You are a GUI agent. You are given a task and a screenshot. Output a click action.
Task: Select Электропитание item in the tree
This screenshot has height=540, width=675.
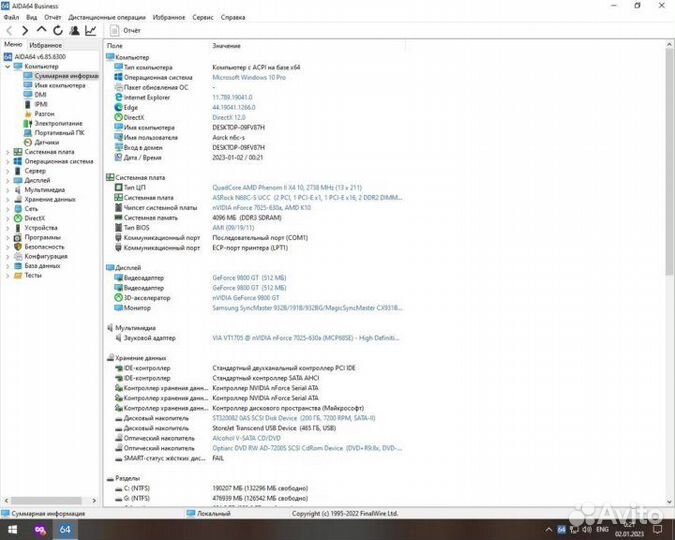(58, 123)
